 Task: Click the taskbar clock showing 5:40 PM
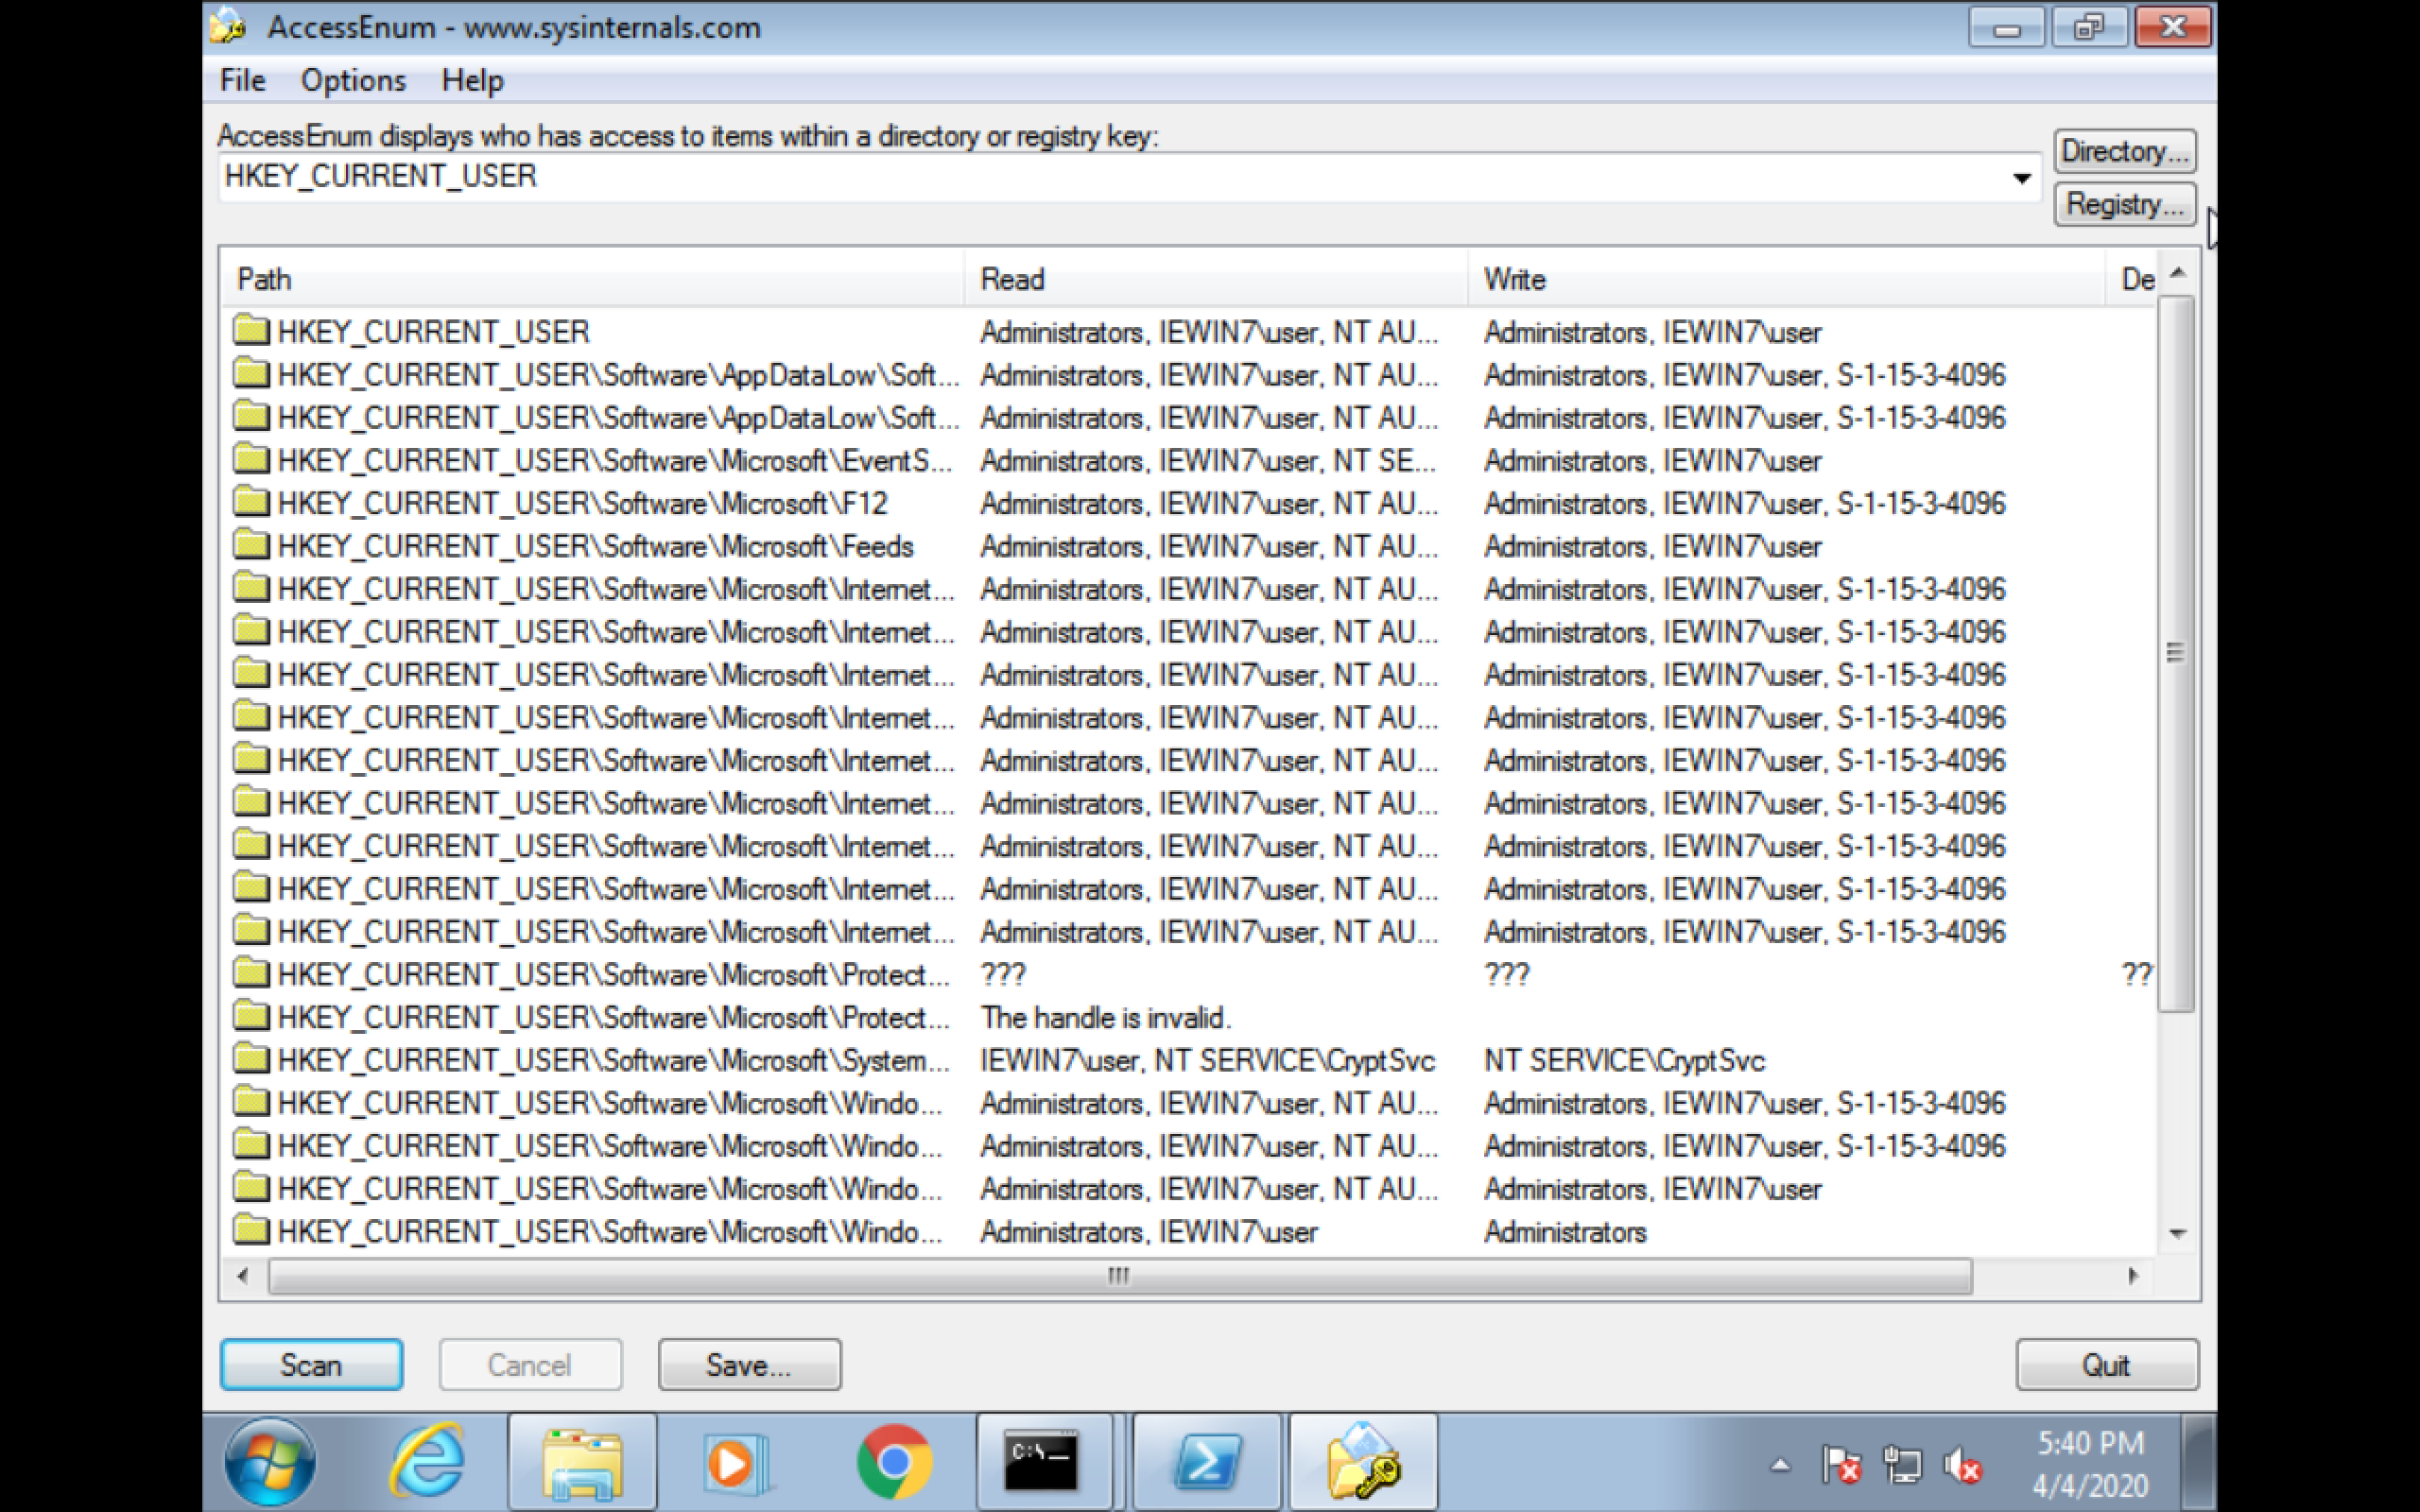[2090, 1463]
